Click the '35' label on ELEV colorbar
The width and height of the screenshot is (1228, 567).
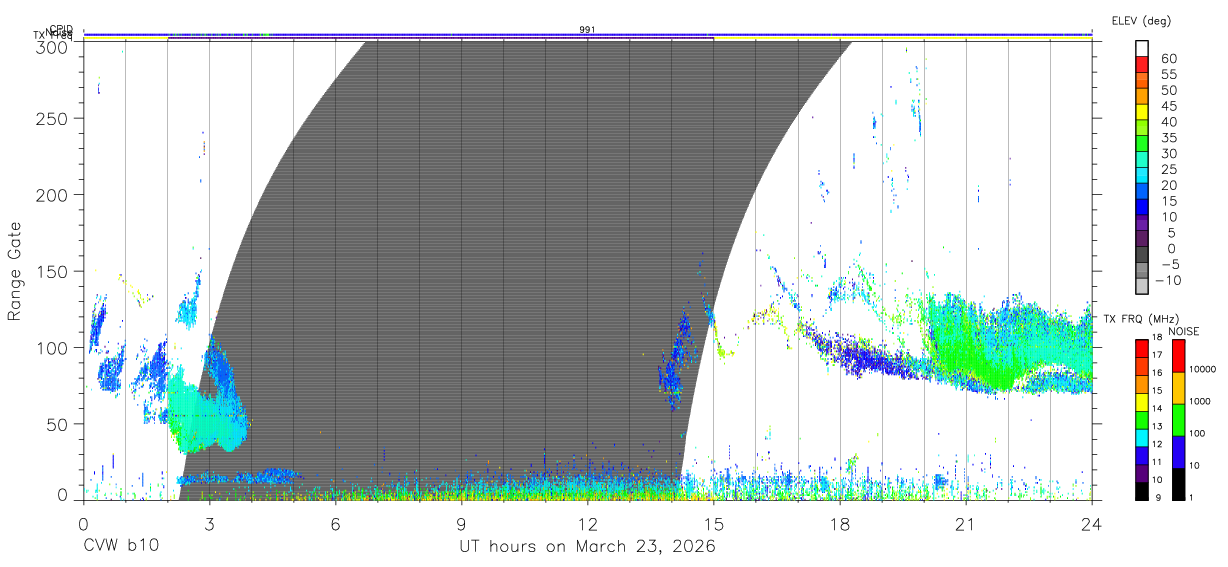[x=1168, y=138]
